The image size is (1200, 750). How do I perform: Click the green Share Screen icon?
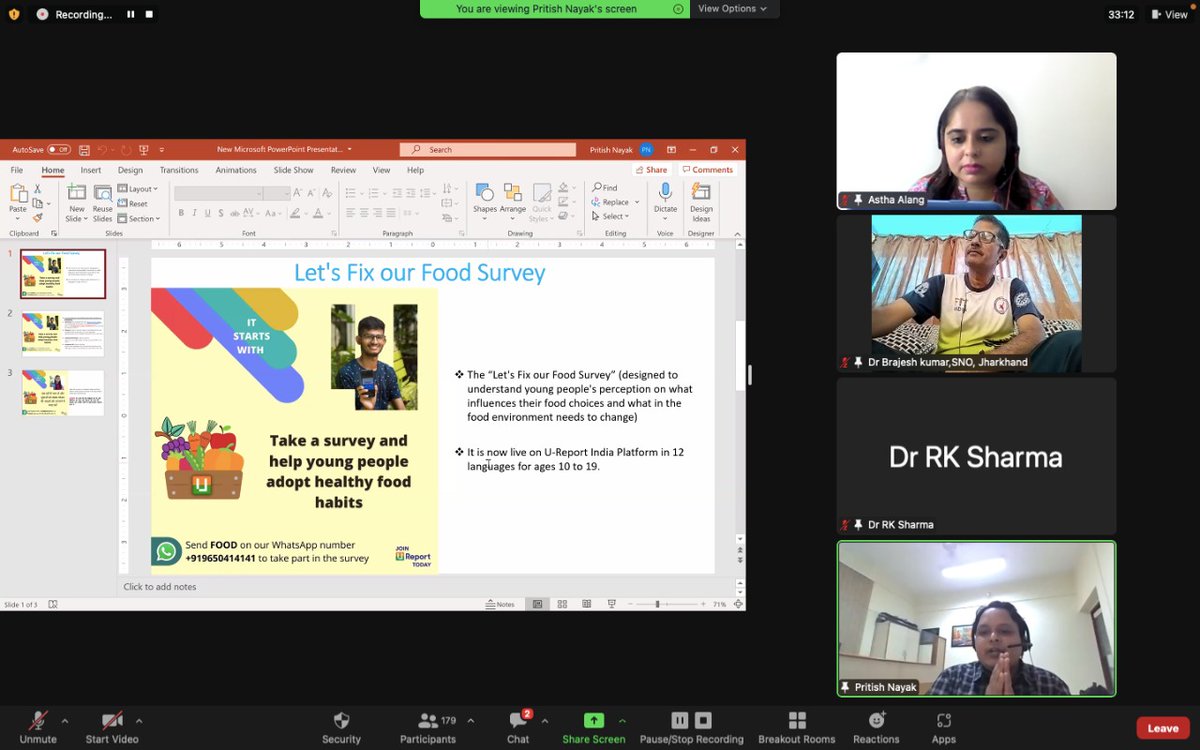click(594, 720)
